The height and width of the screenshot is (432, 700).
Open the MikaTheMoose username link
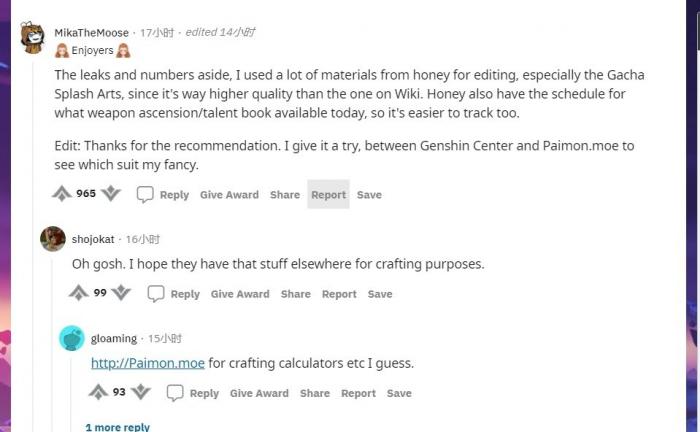(x=91, y=33)
